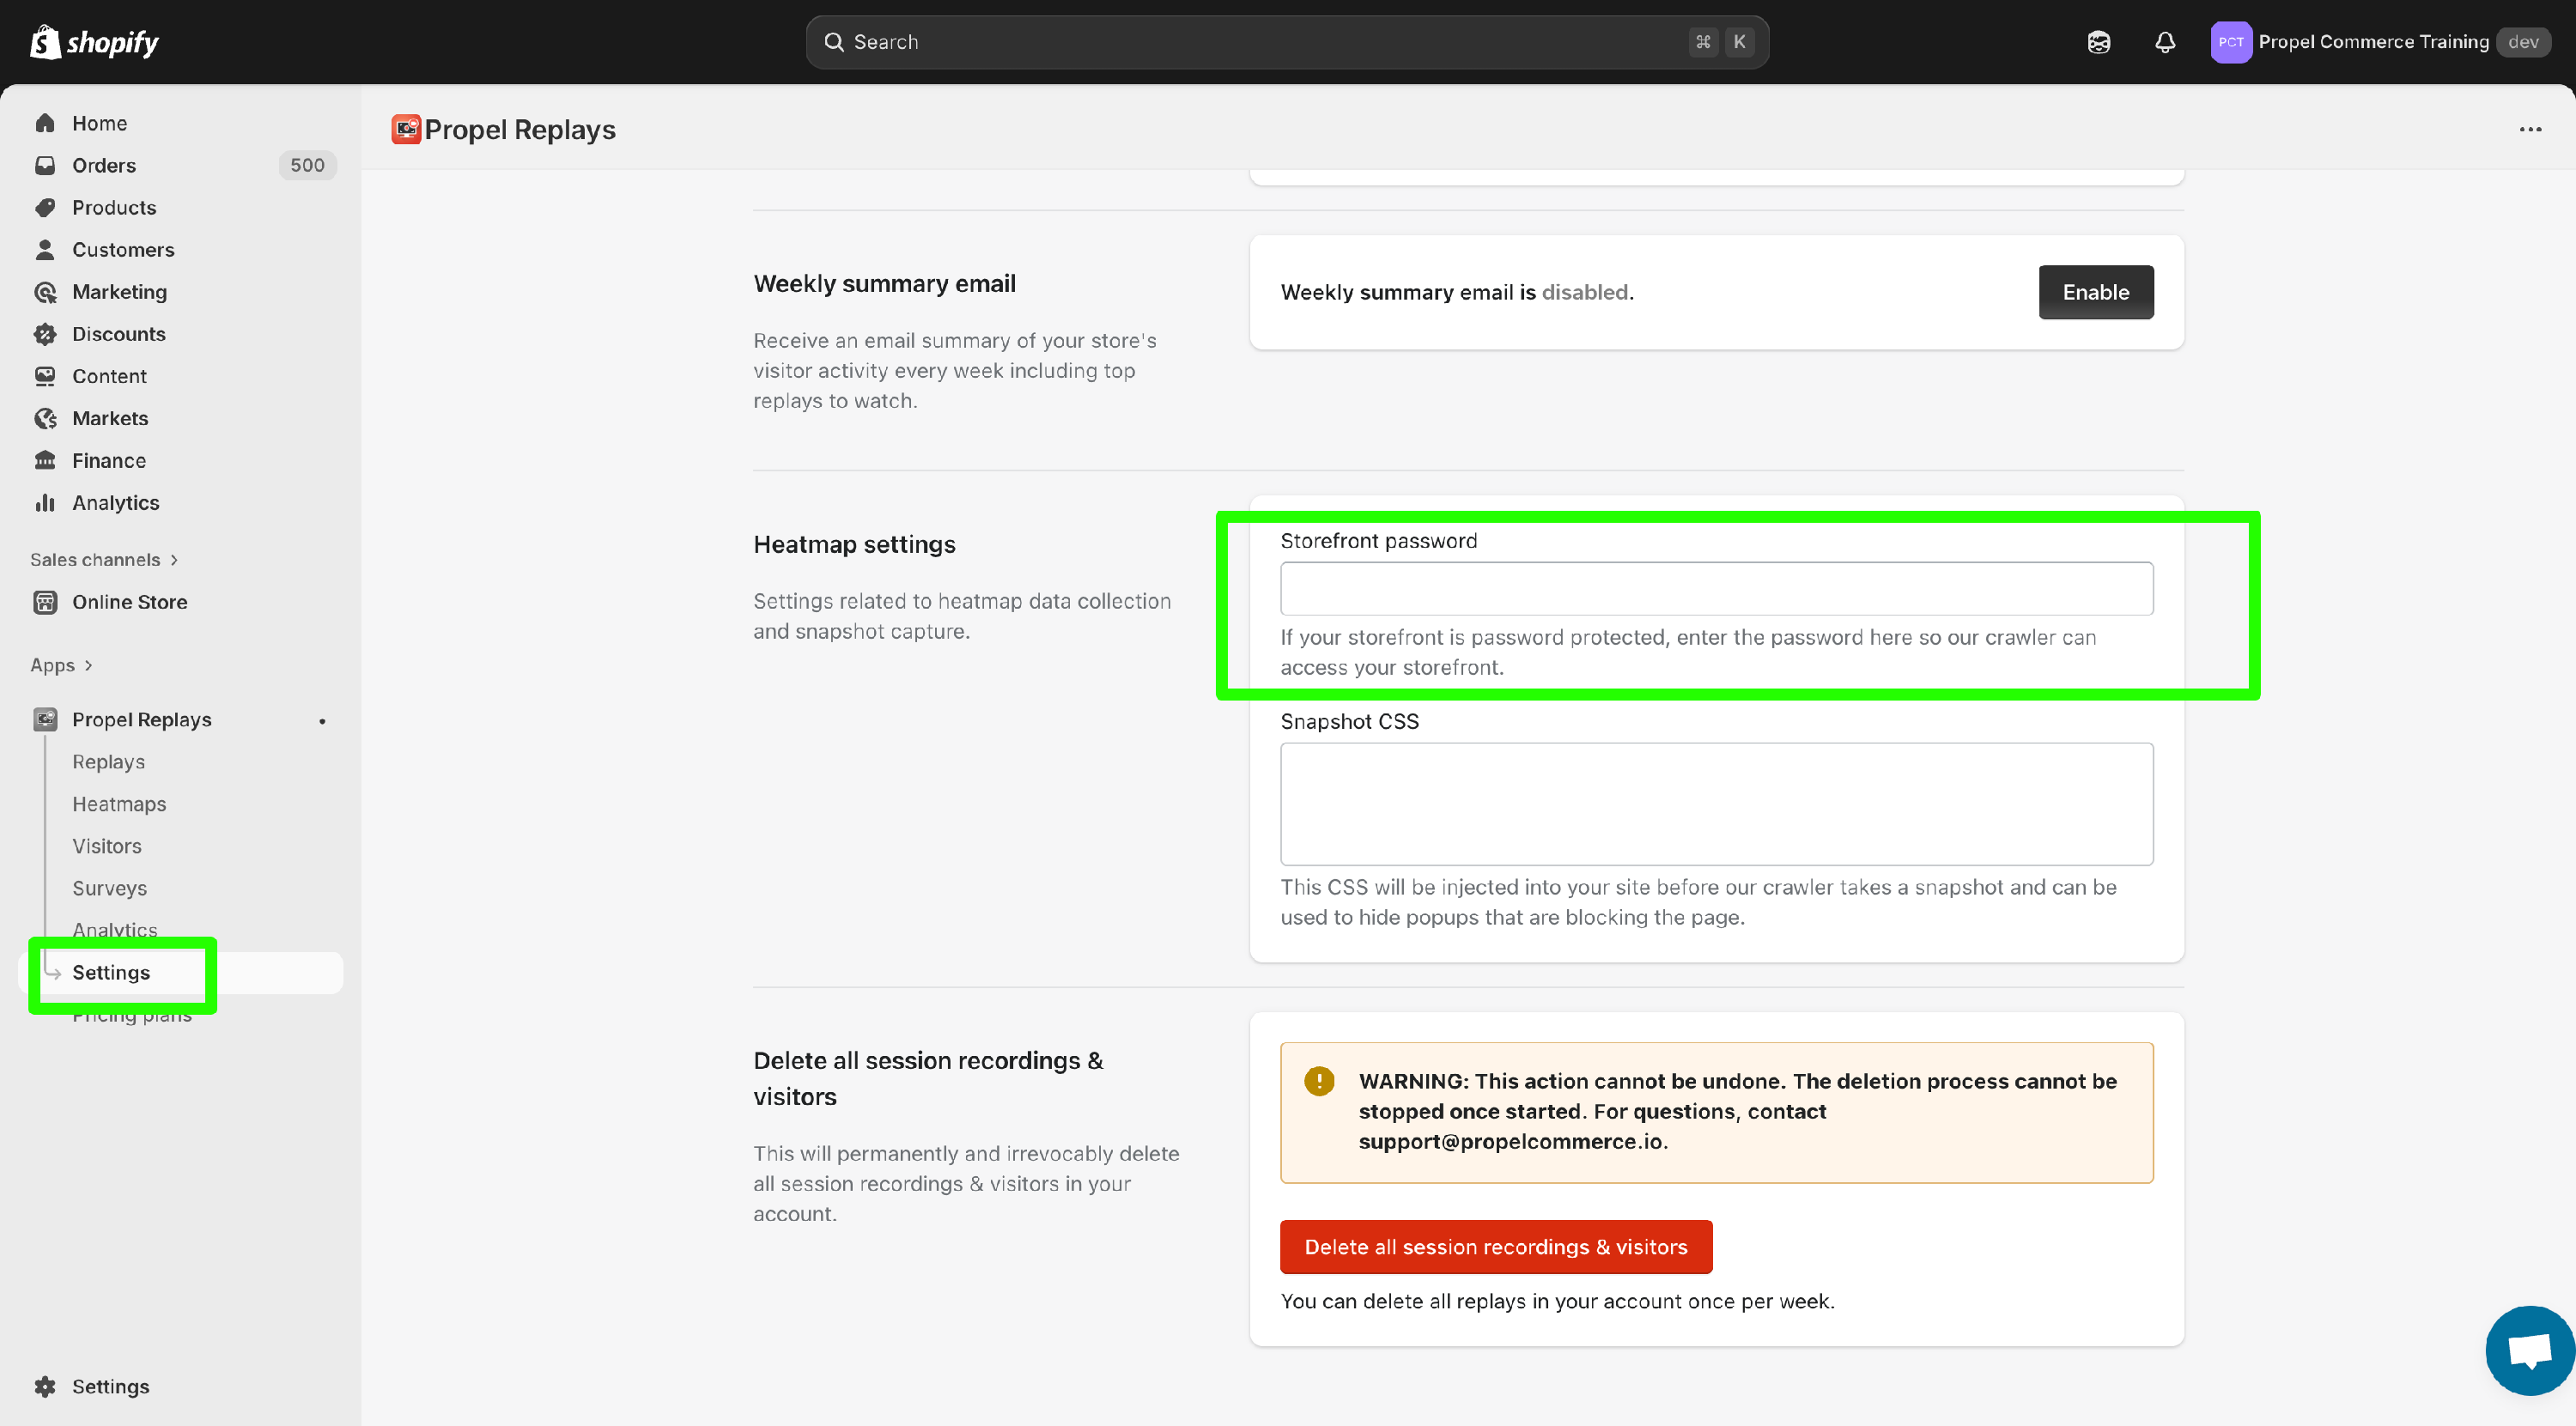This screenshot has width=2576, height=1426.
Task: Click the three-dot more actions icon
Action: pyautogui.click(x=2530, y=130)
